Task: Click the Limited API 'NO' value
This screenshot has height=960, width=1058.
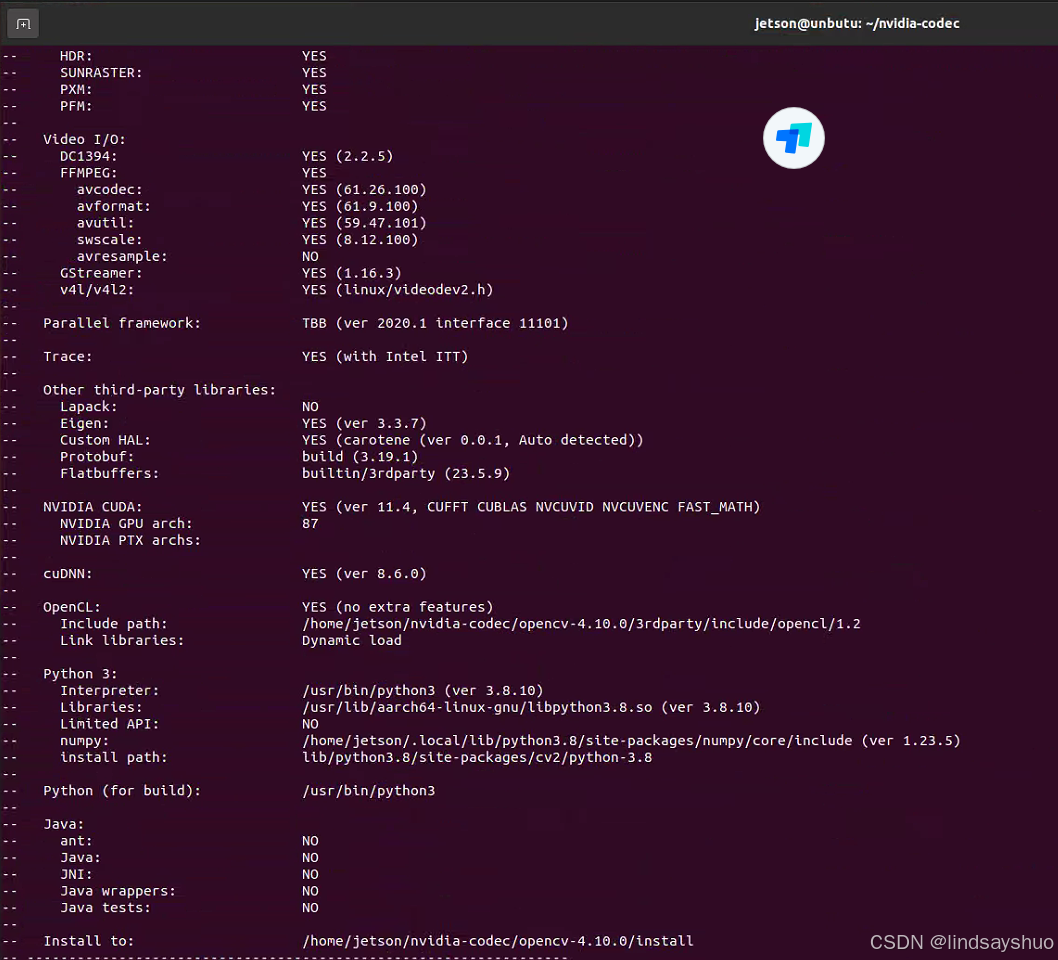Action: pos(310,724)
